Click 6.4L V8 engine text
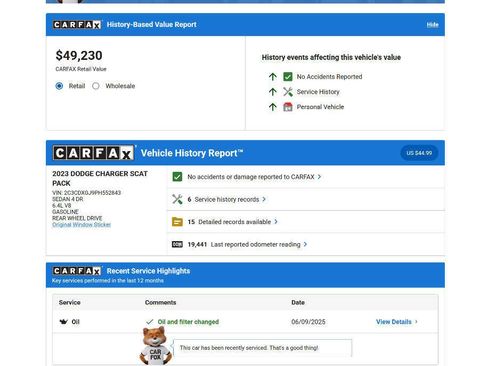The height and width of the screenshot is (366, 488). (x=62, y=205)
